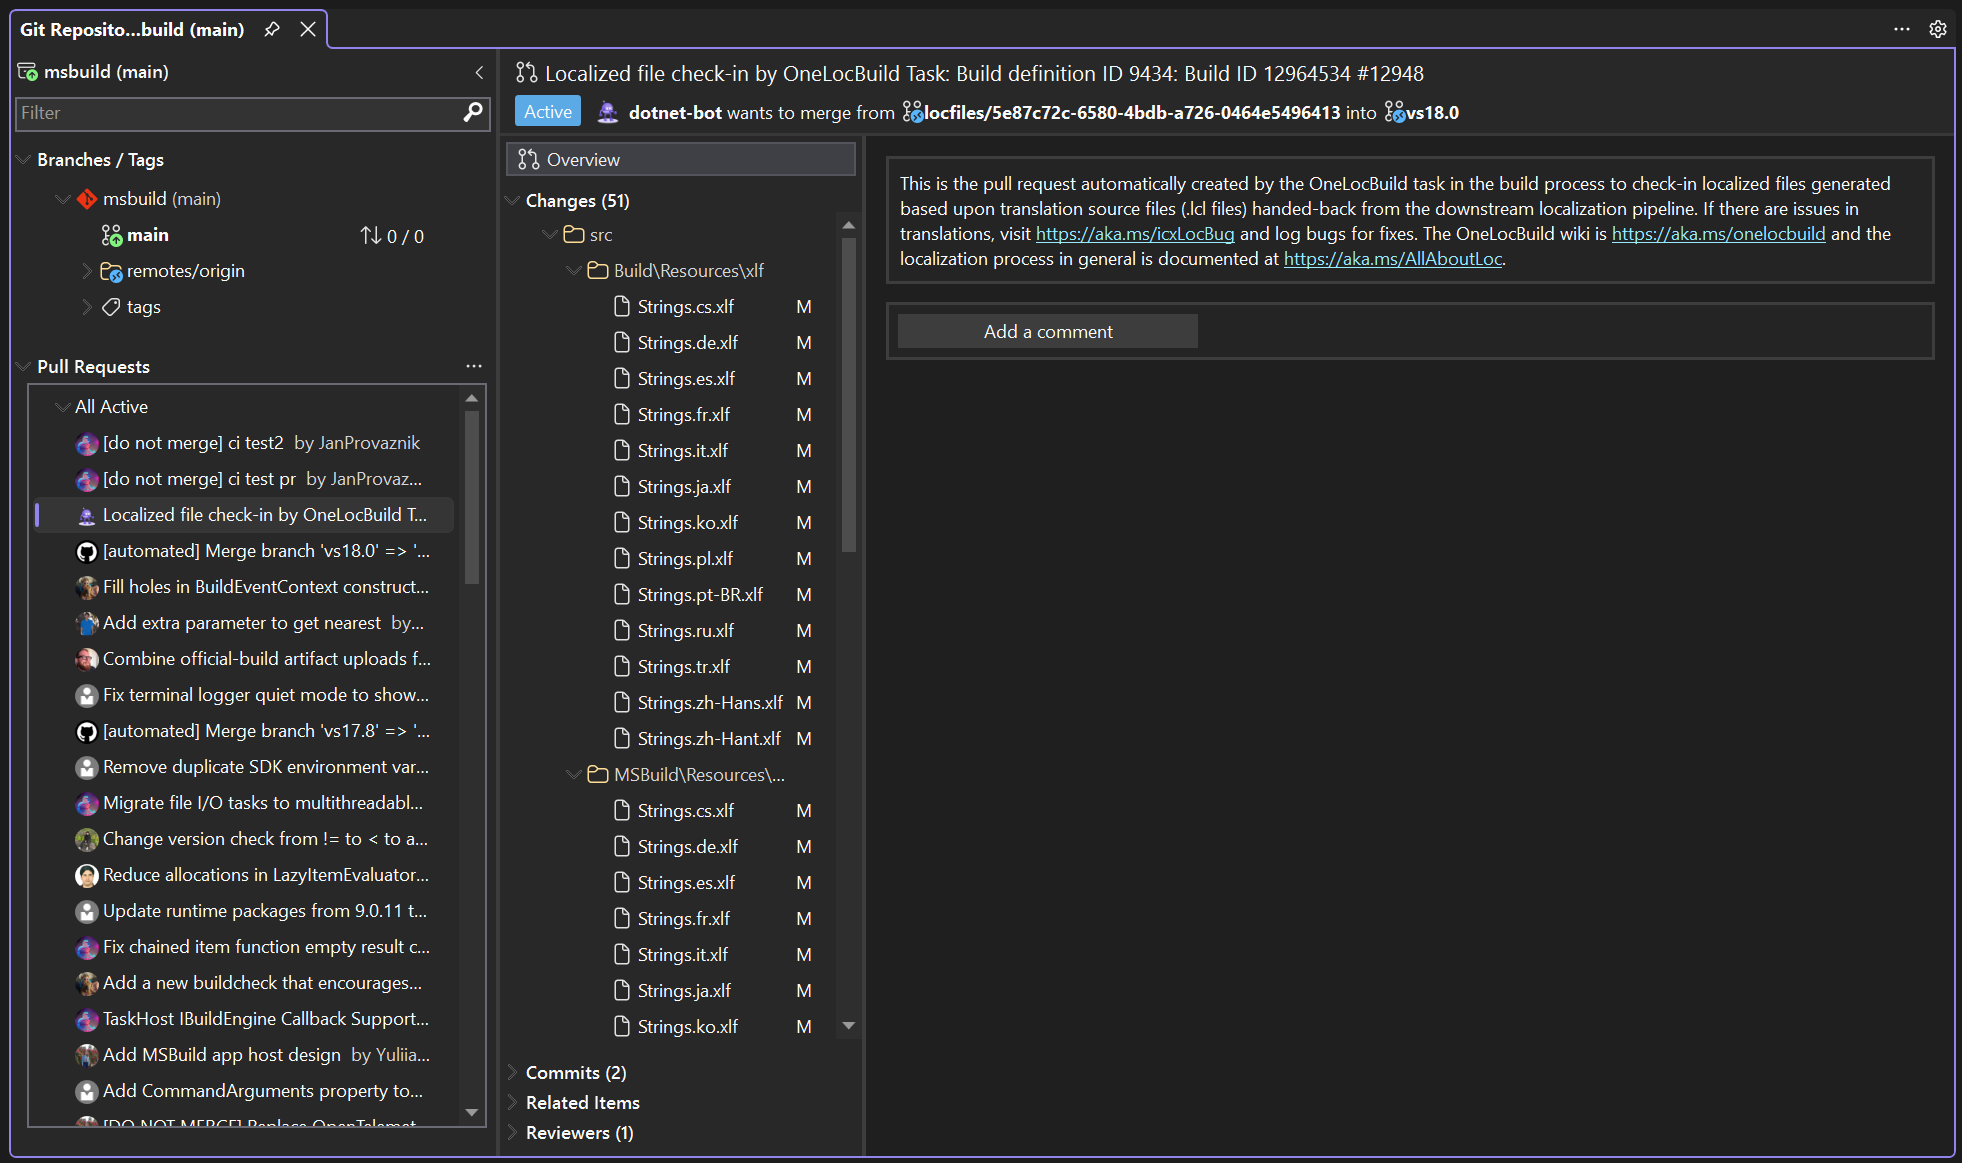The width and height of the screenshot is (1962, 1163).
Task: Select the Git Repository msbuild (main) tab
Action: click(132, 29)
